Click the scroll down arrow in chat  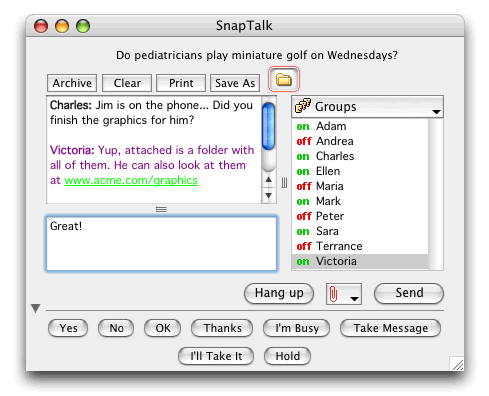point(268,195)
